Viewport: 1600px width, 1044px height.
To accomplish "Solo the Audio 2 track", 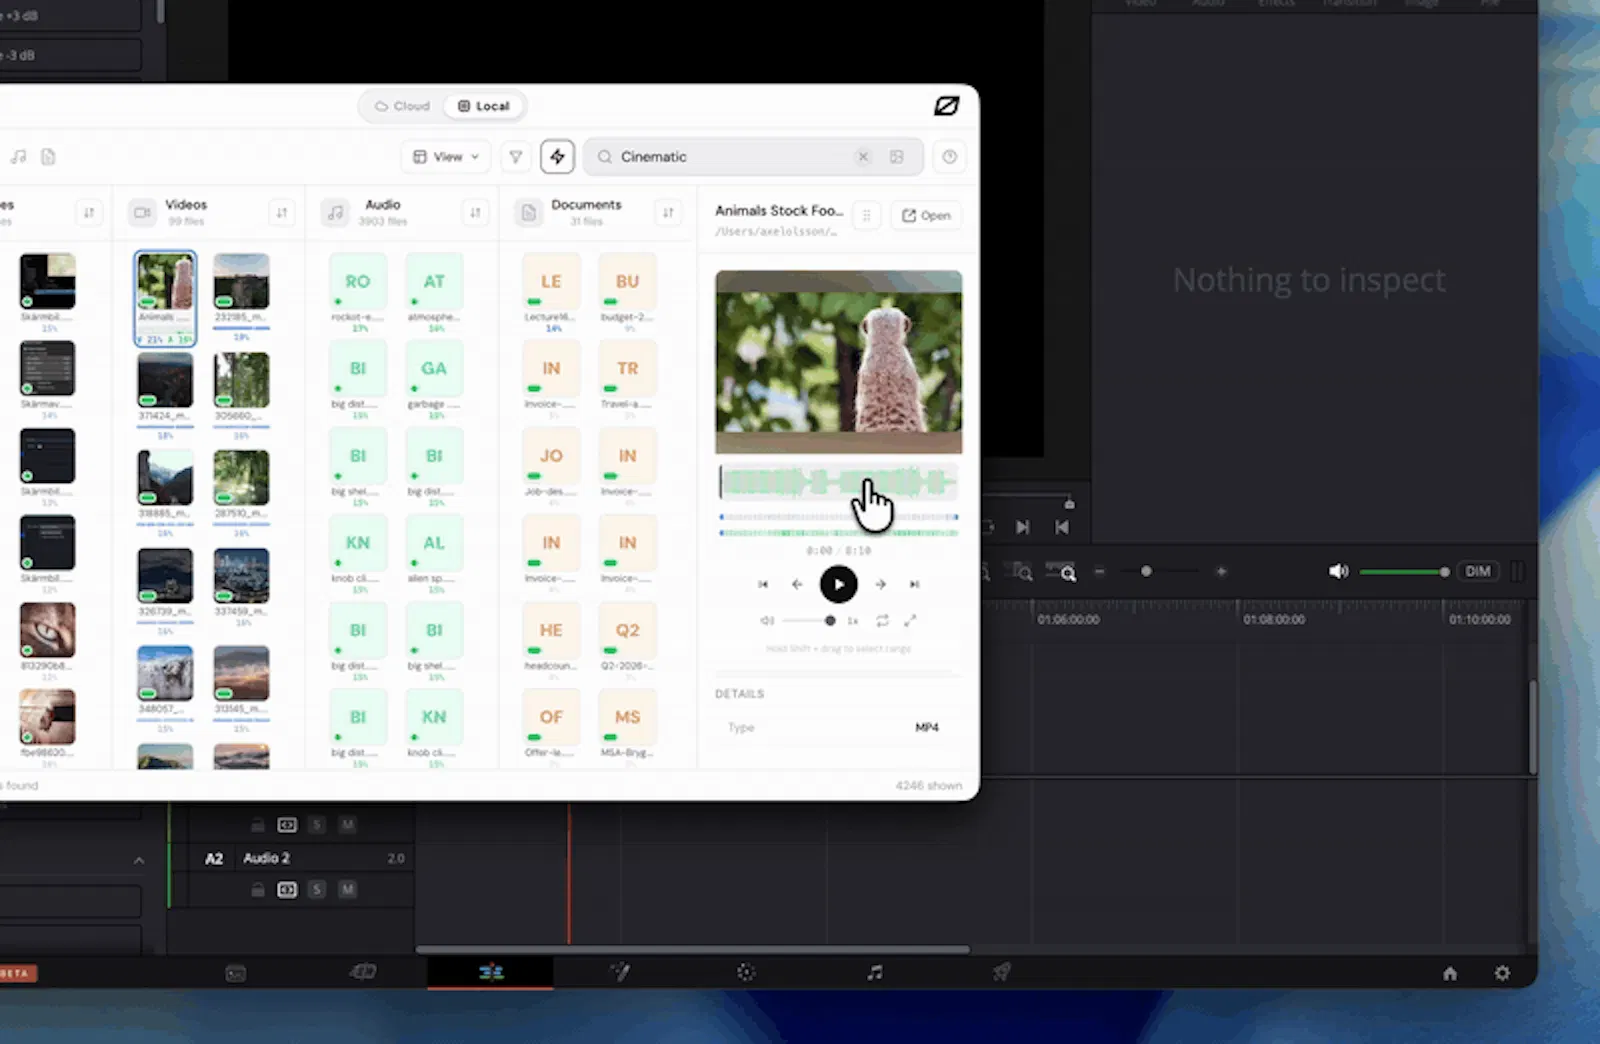I will (x=317, y=889).
